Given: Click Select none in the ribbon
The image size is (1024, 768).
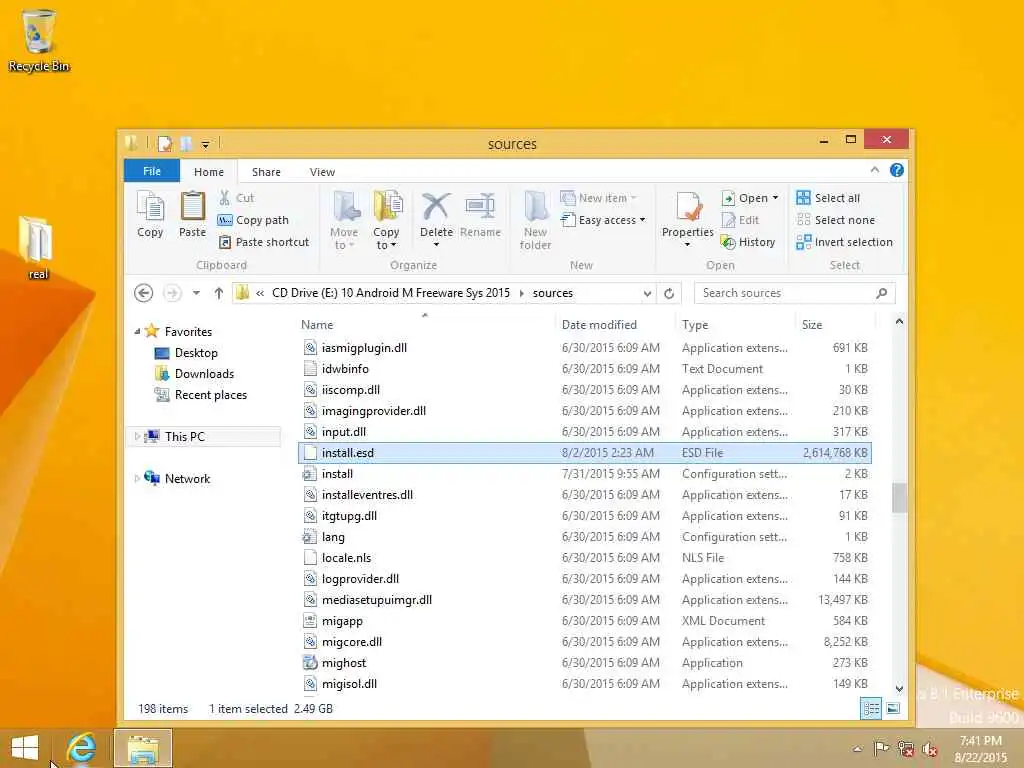Looking at the screenshot, I should (x=835, y=220).
